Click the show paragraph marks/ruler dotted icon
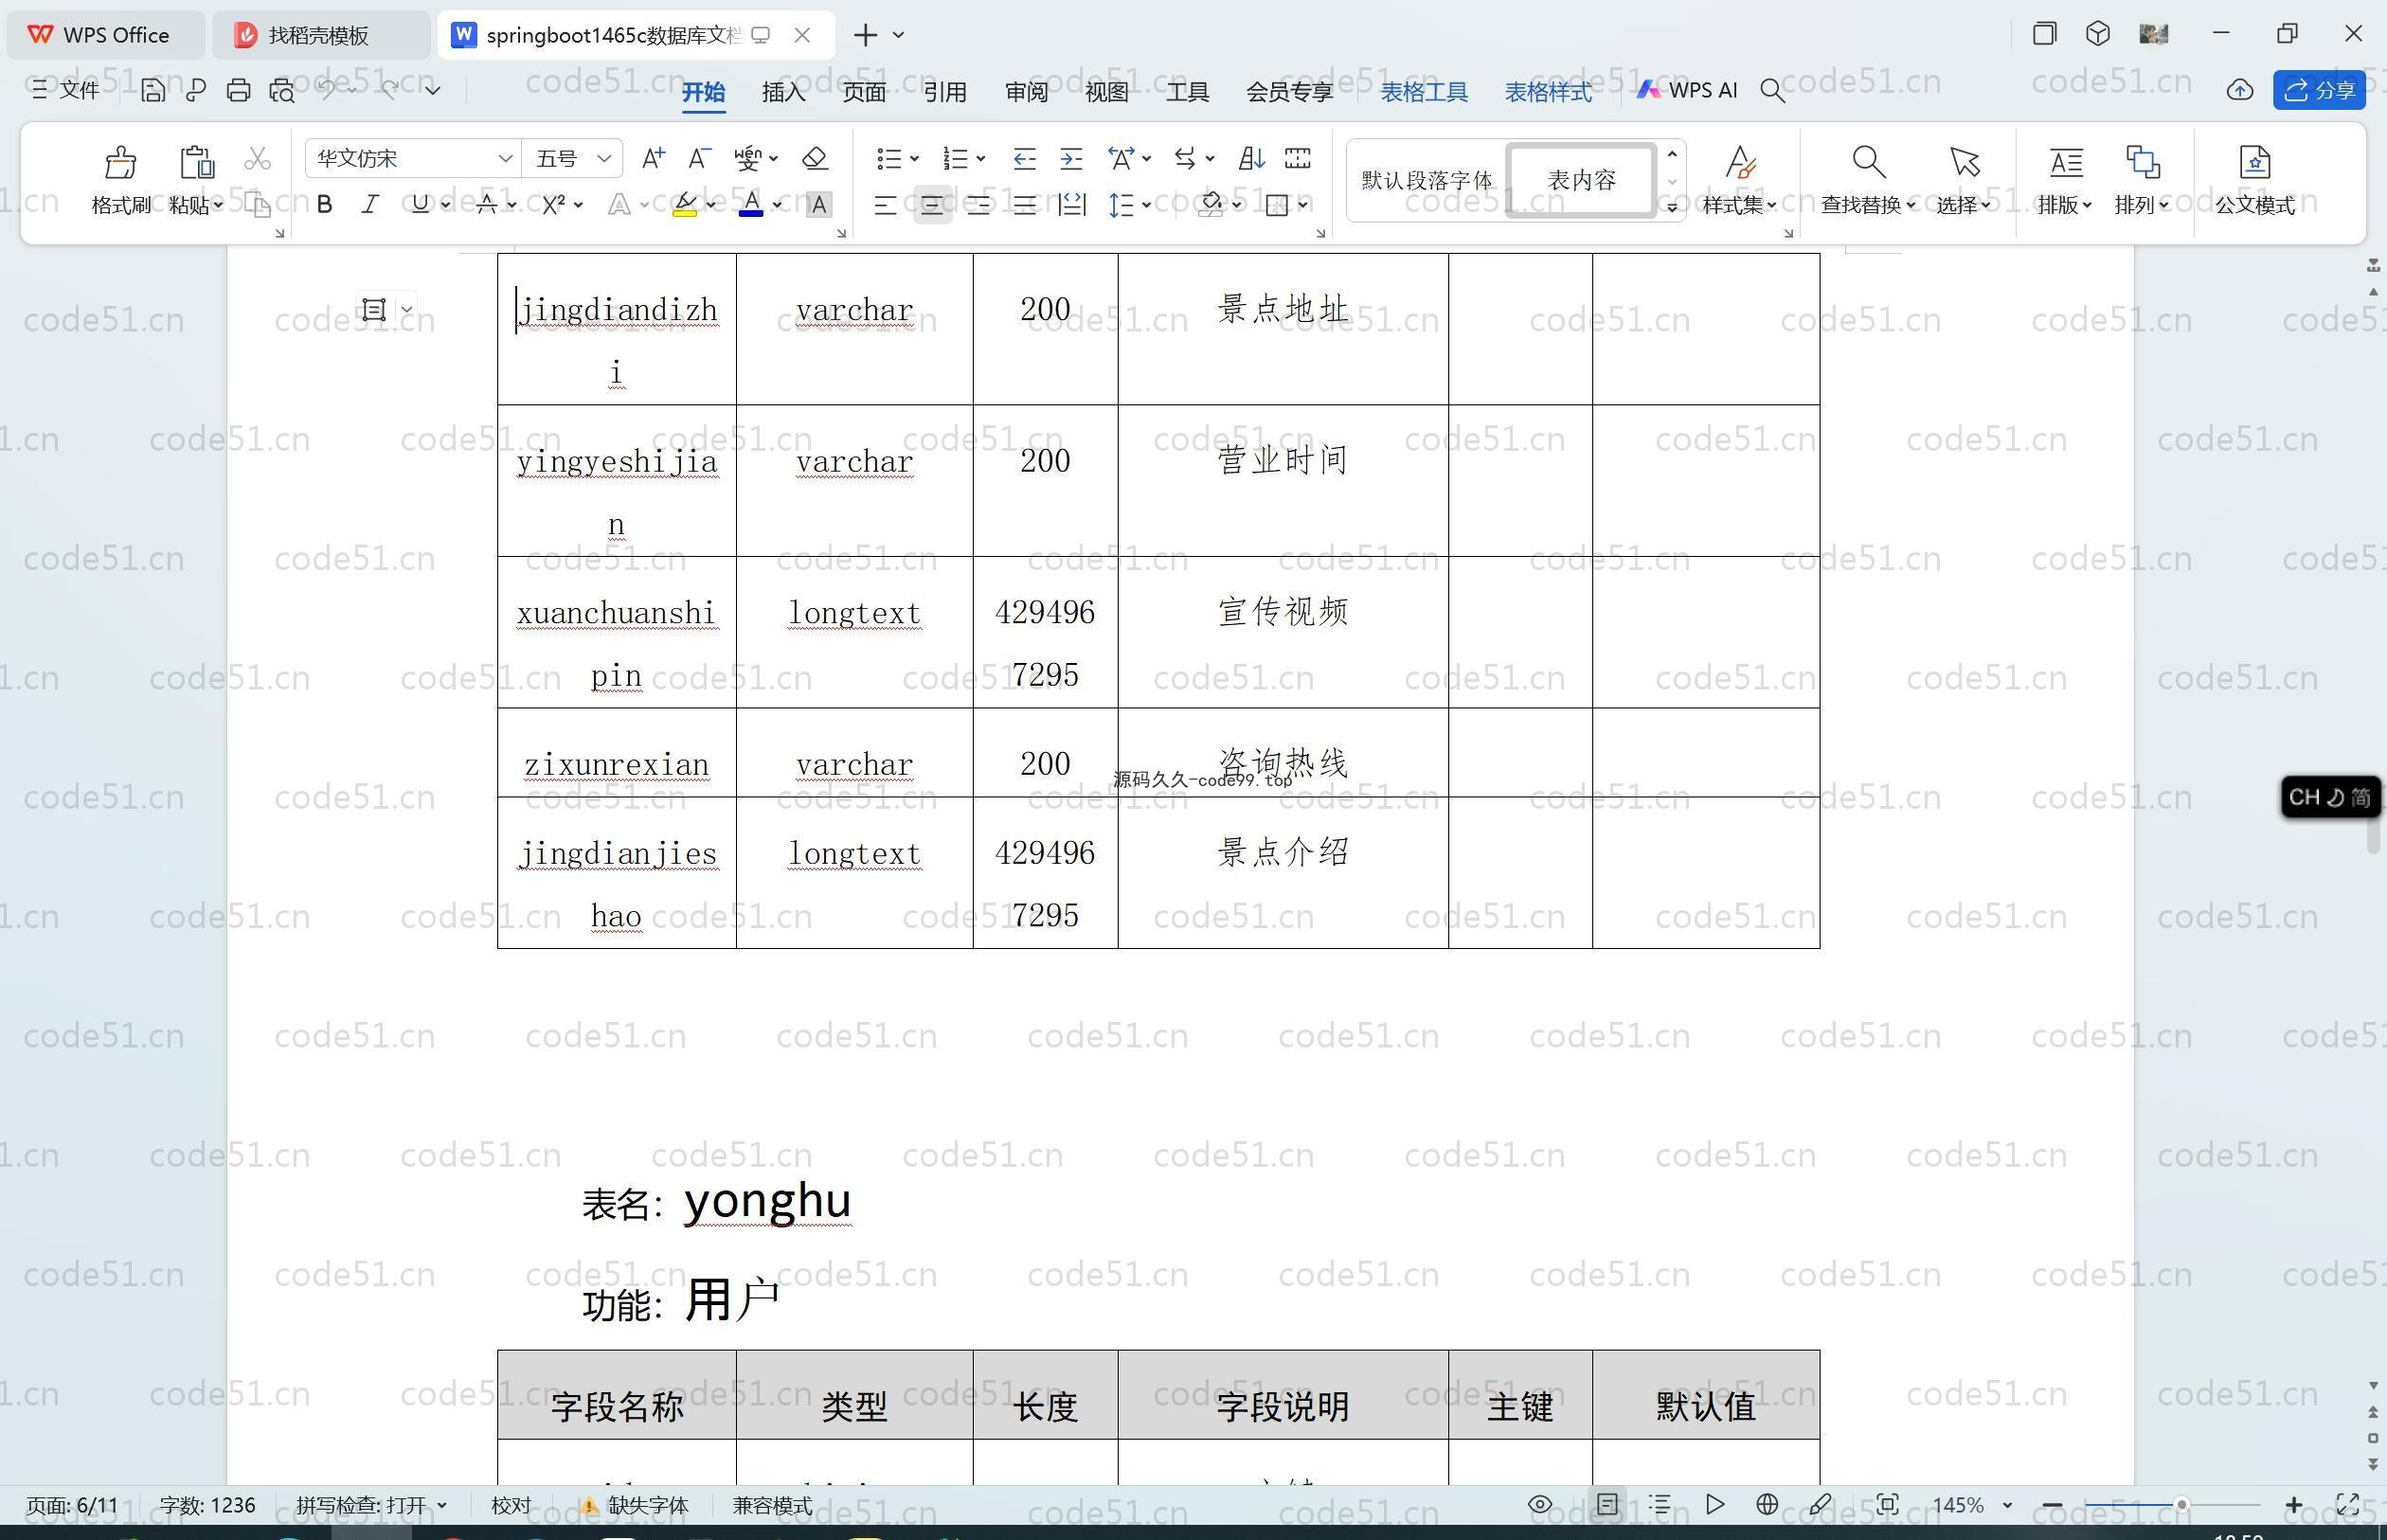2387x1540 pixels. pos(1298,158)
